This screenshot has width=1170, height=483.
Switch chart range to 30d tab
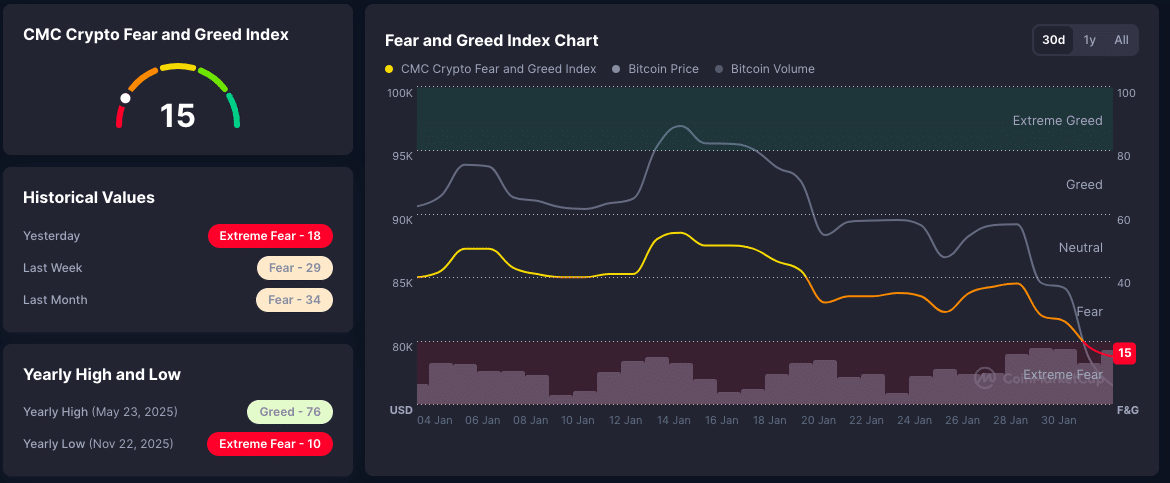1053,40
